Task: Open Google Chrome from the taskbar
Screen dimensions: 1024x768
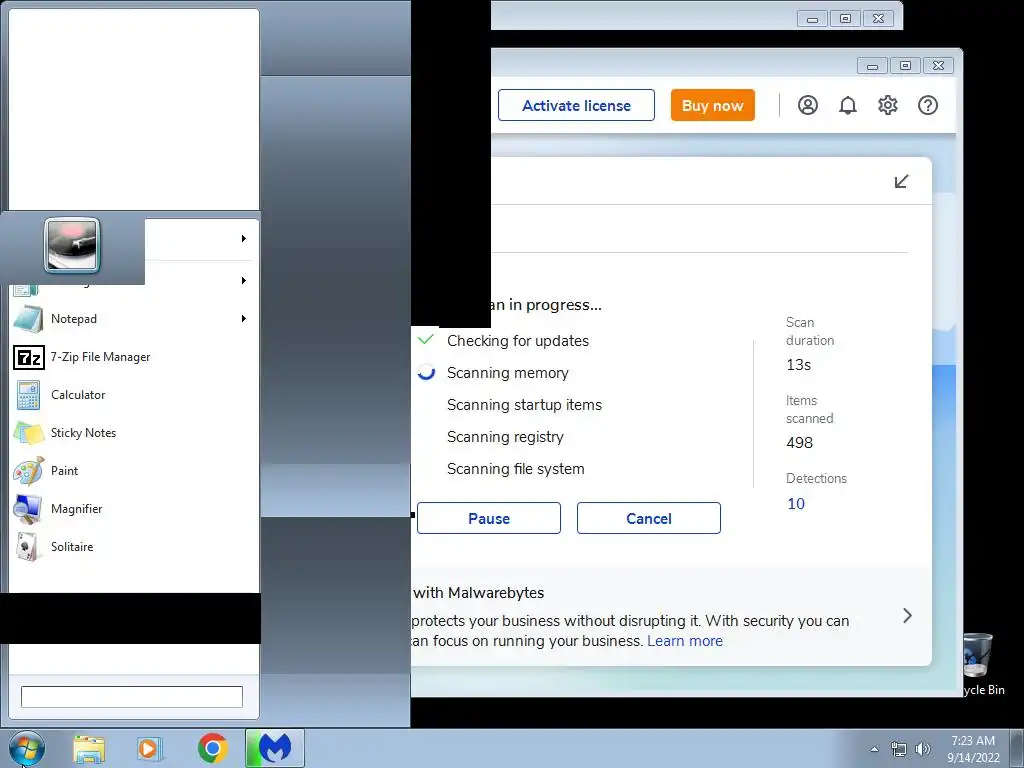Action: 212,748
